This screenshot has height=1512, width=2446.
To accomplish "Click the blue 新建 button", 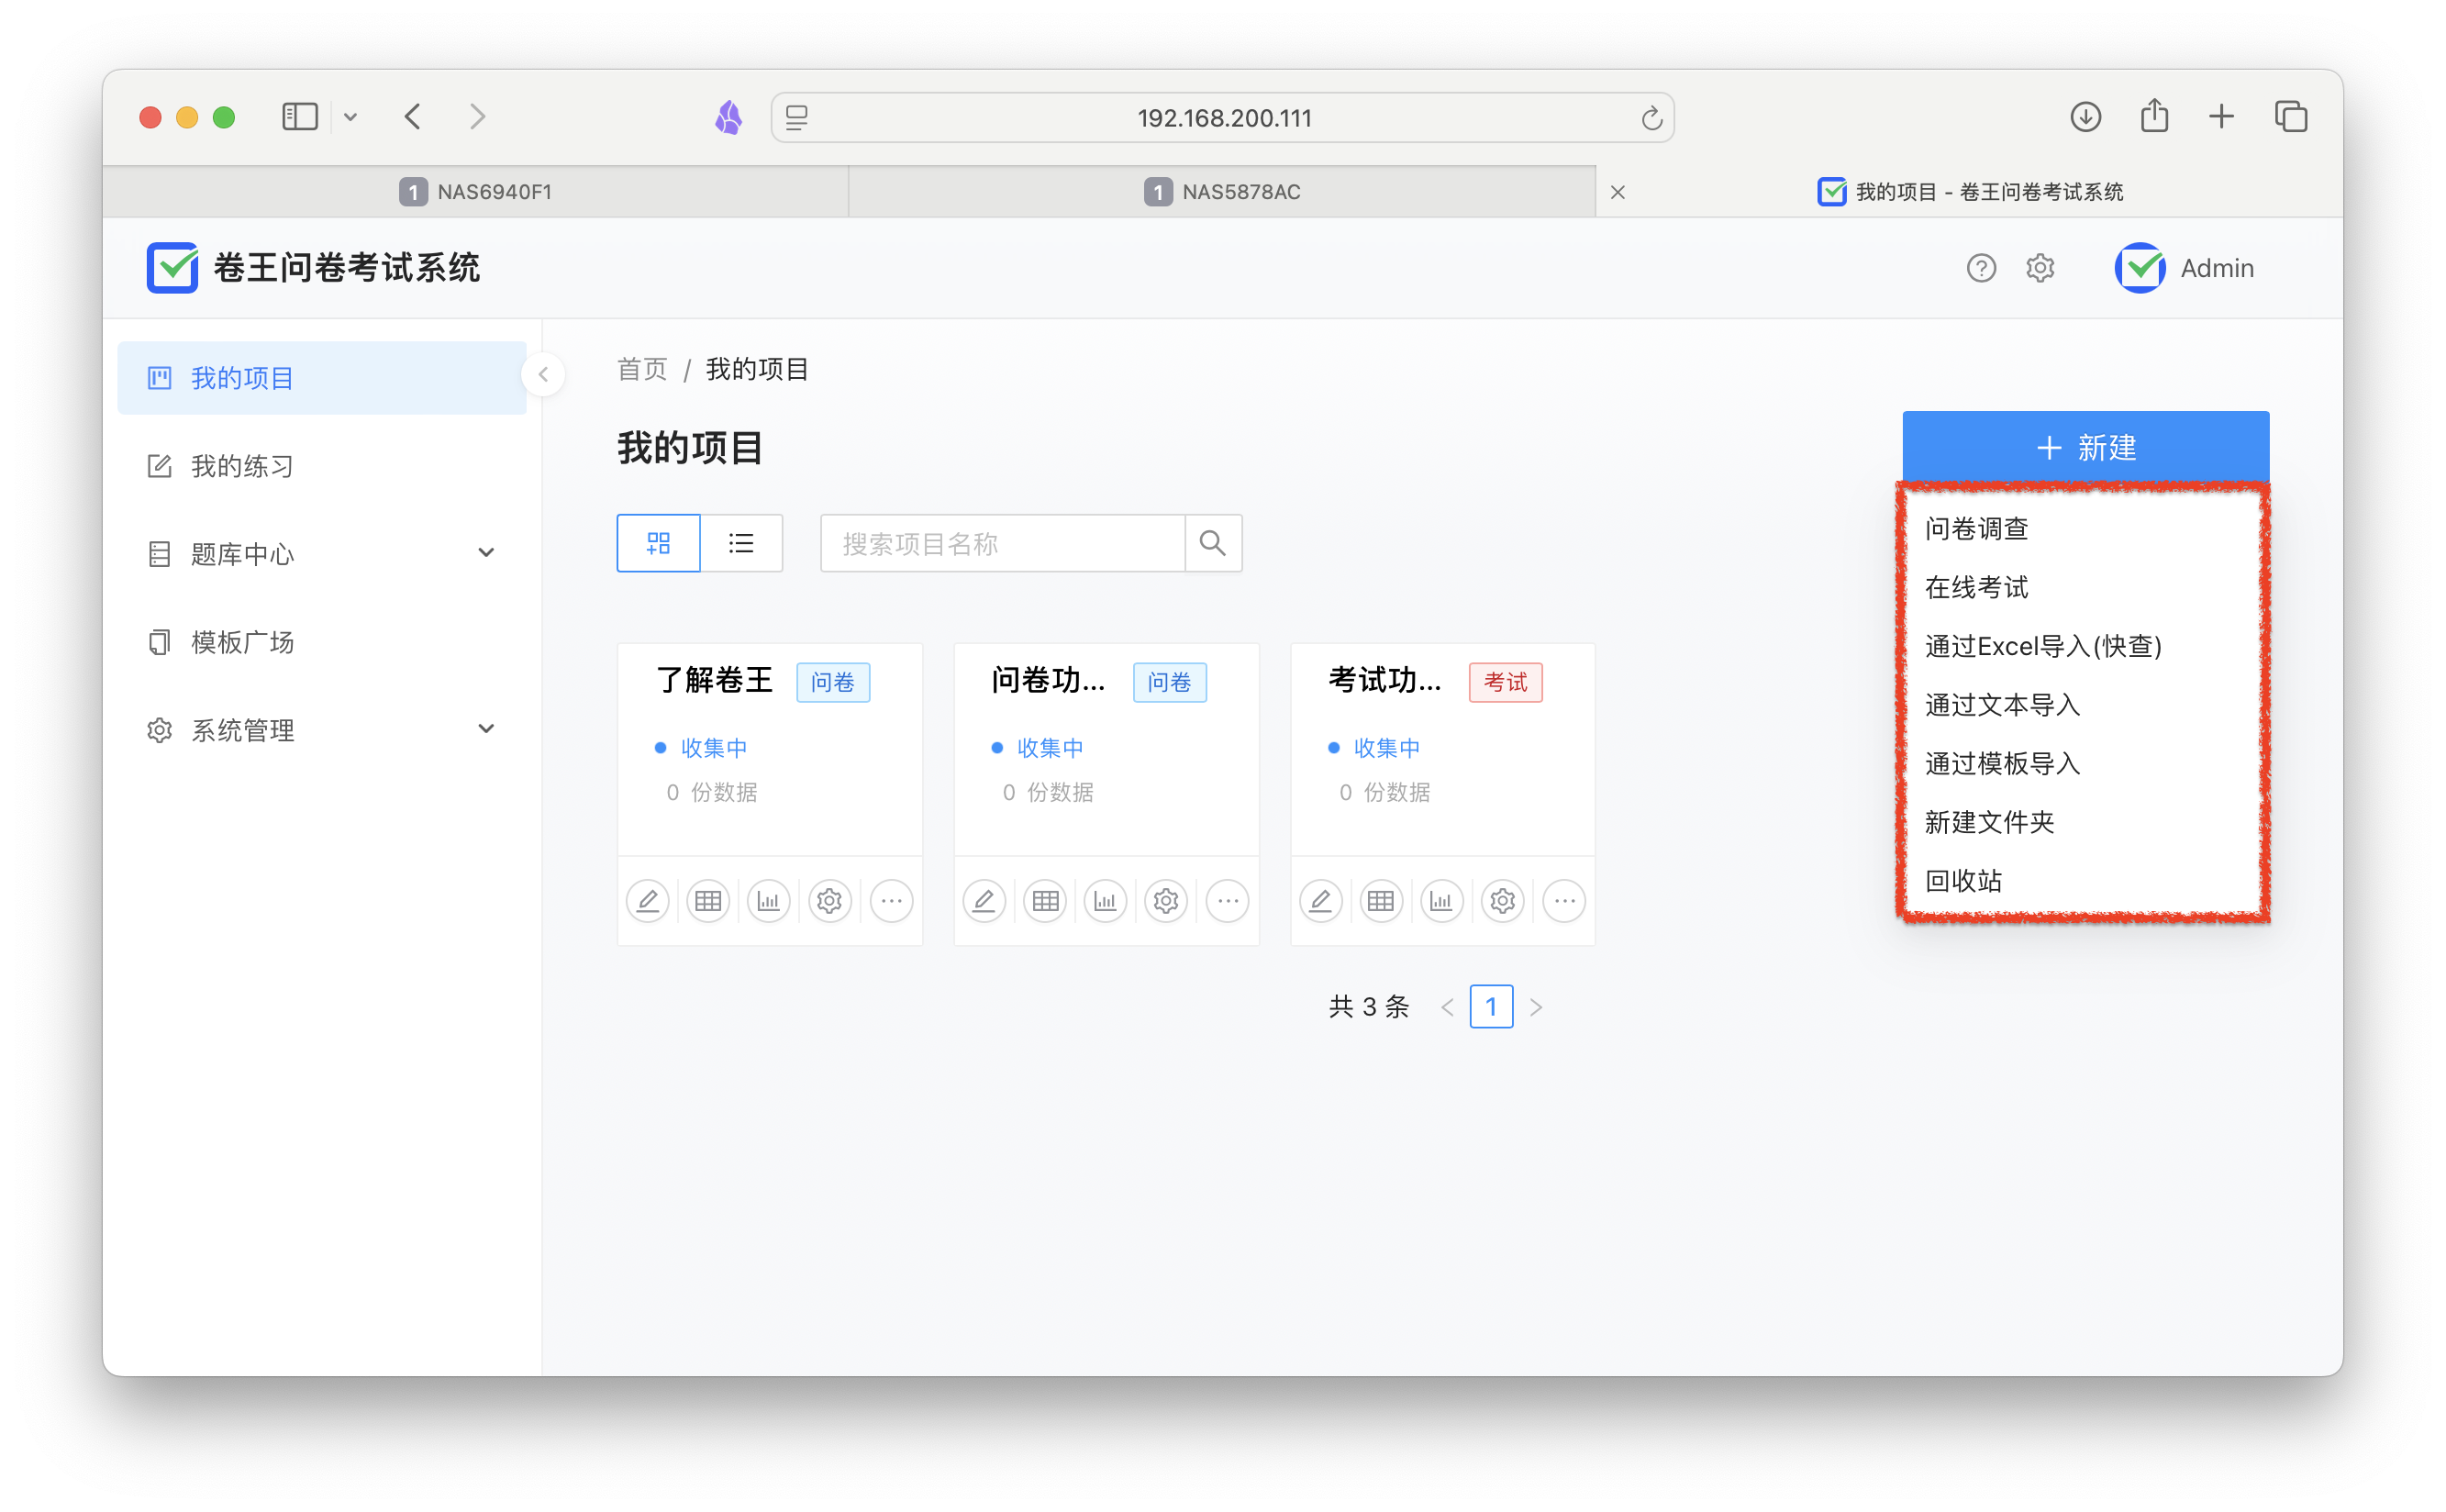I will [x=2085, y=447].
